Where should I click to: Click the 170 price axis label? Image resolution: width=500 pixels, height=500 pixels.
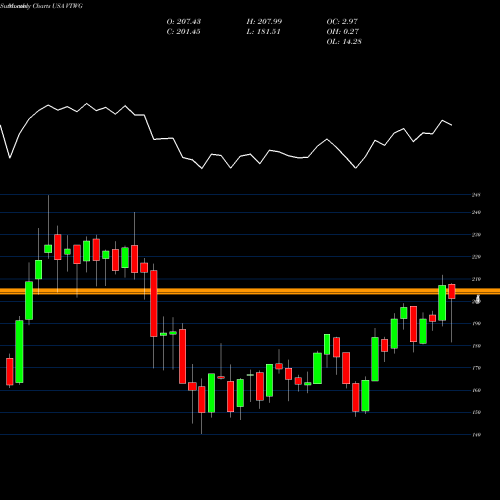point(476,368)
